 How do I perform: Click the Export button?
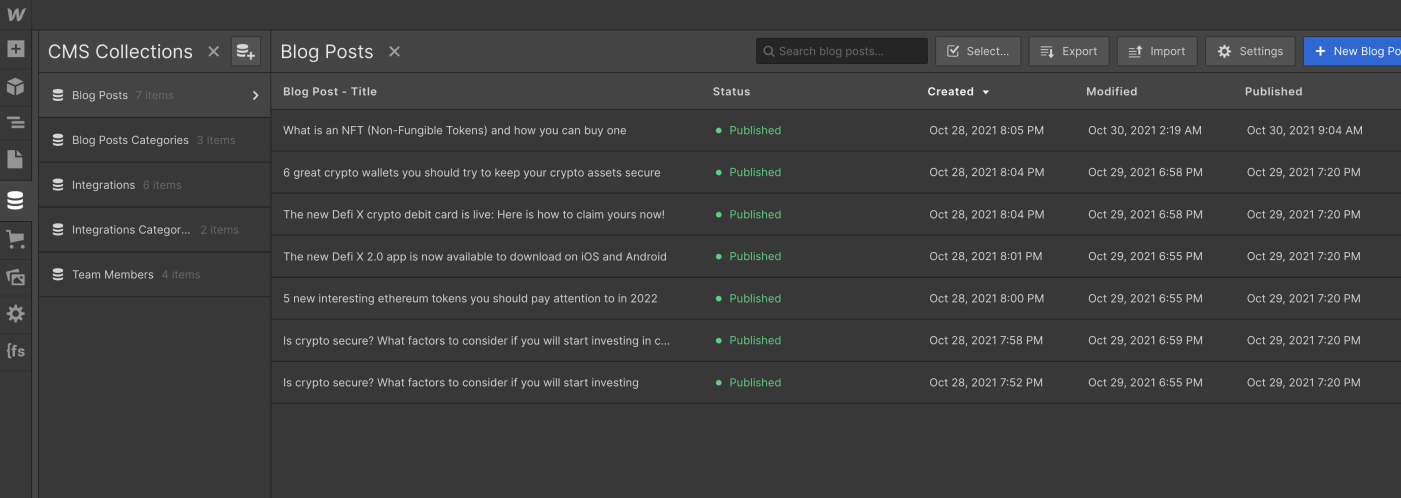pos(1069,51)
